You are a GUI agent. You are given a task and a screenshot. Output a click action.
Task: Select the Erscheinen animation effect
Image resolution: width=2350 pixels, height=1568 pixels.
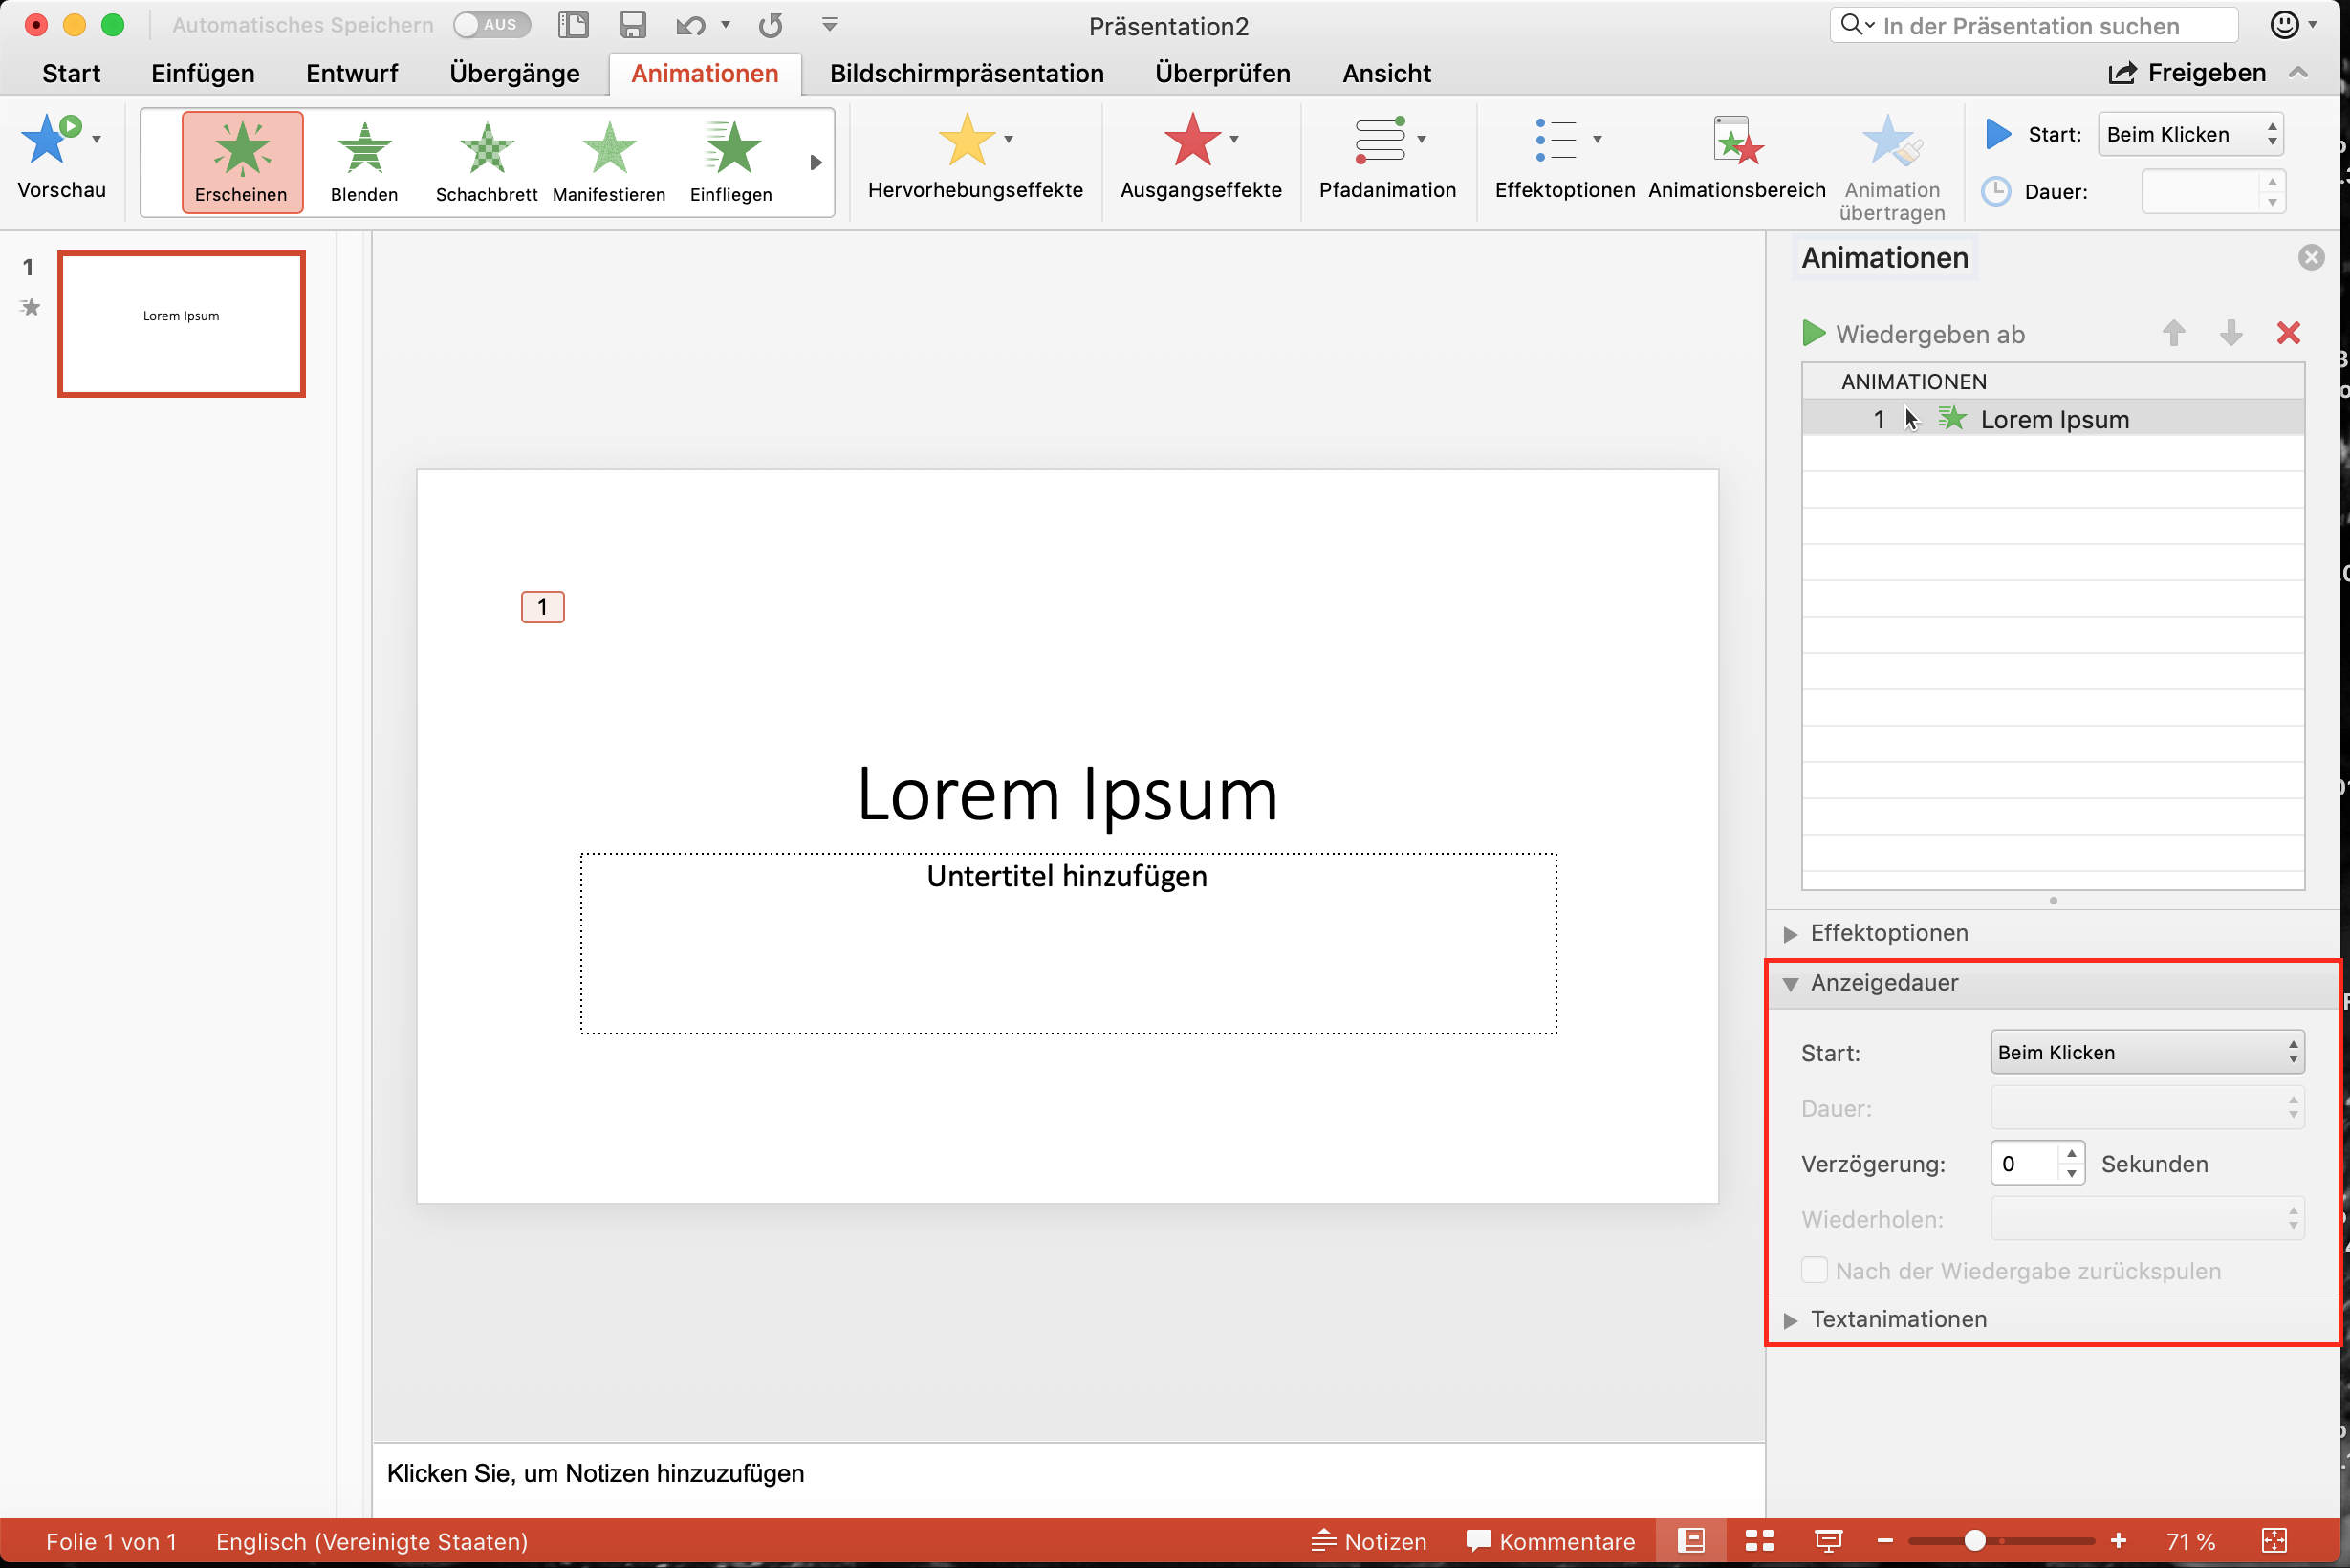(241, 162)
